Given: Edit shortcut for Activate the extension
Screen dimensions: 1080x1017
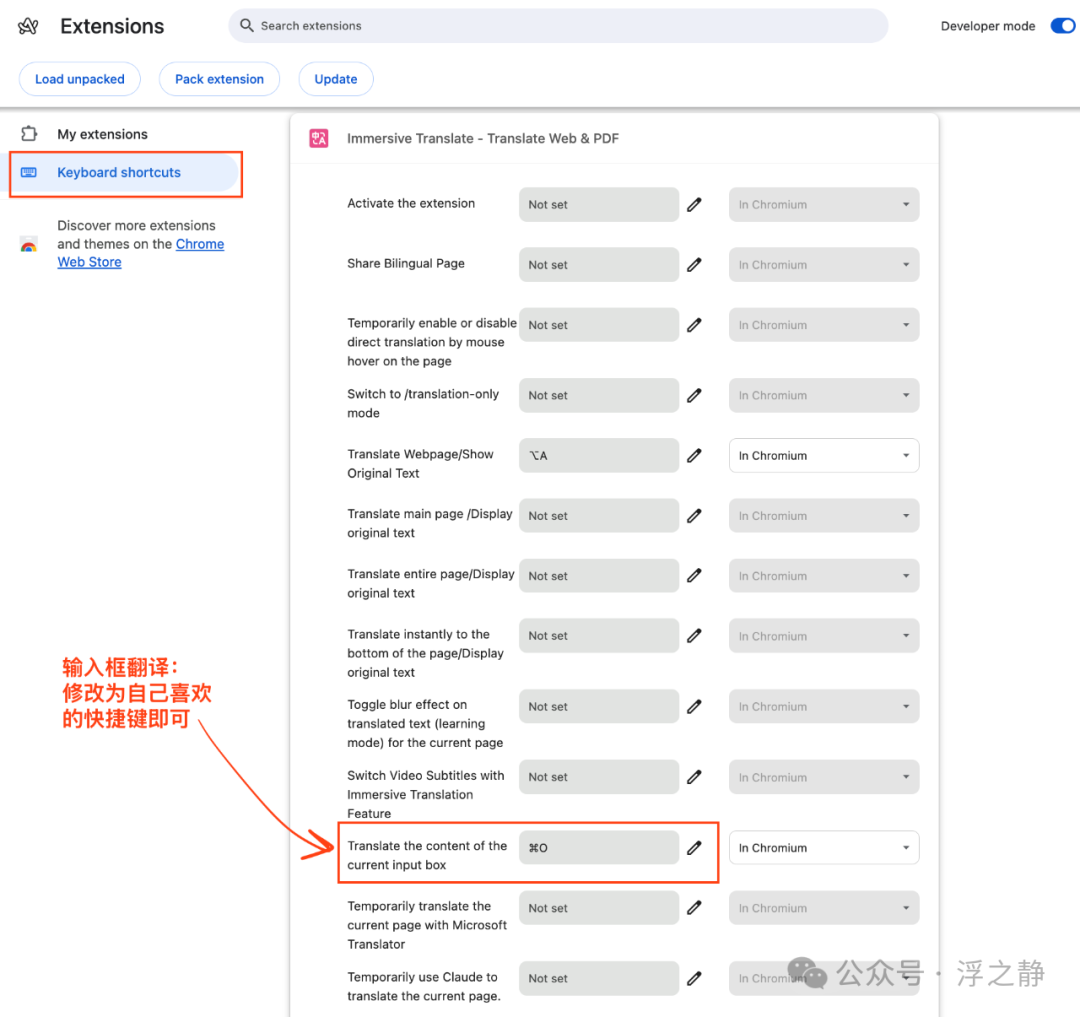Looking at the screenshot, I should click(694, 205).
